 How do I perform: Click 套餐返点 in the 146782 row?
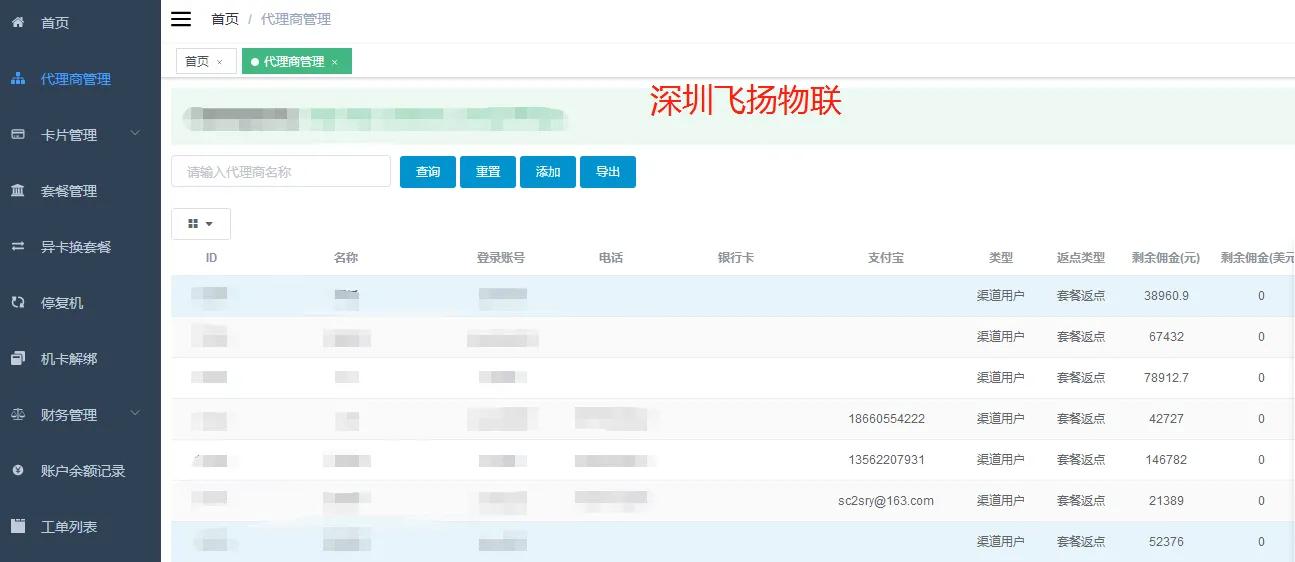coord(1081,460)
